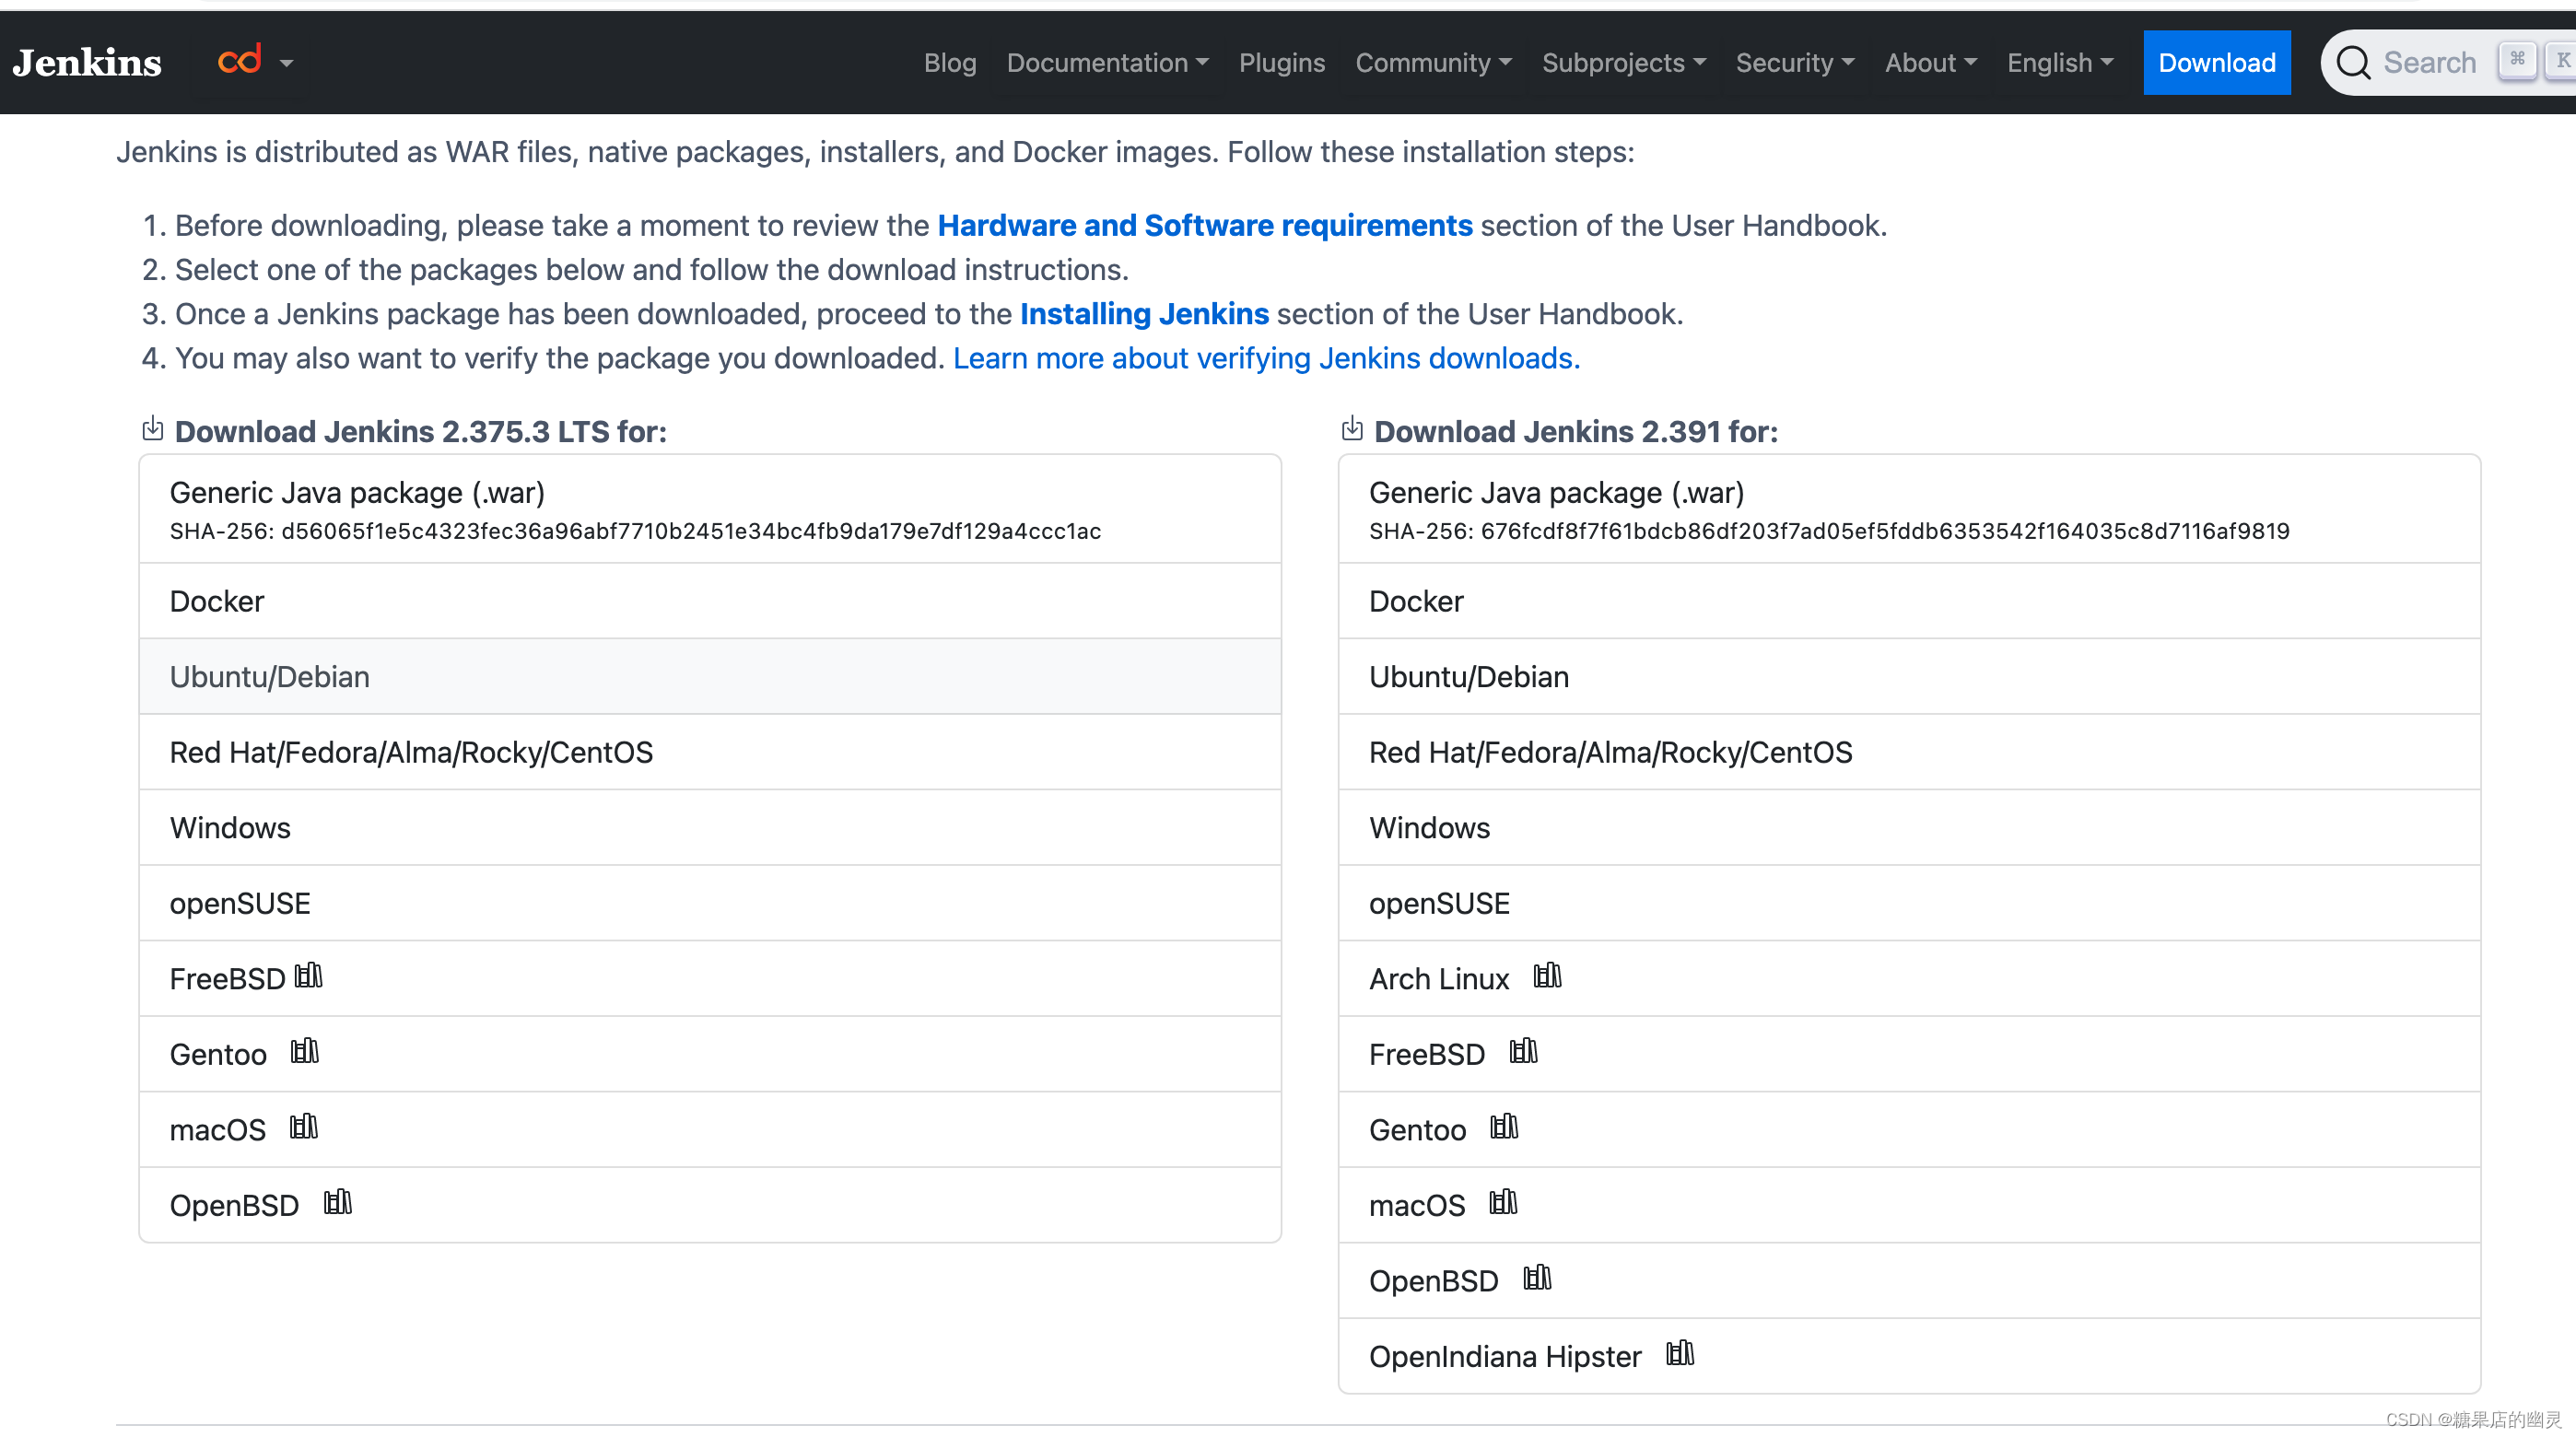Click the CD Foundation logo icon
Screen dimensions: 2576x1437
tap(240, 60)
